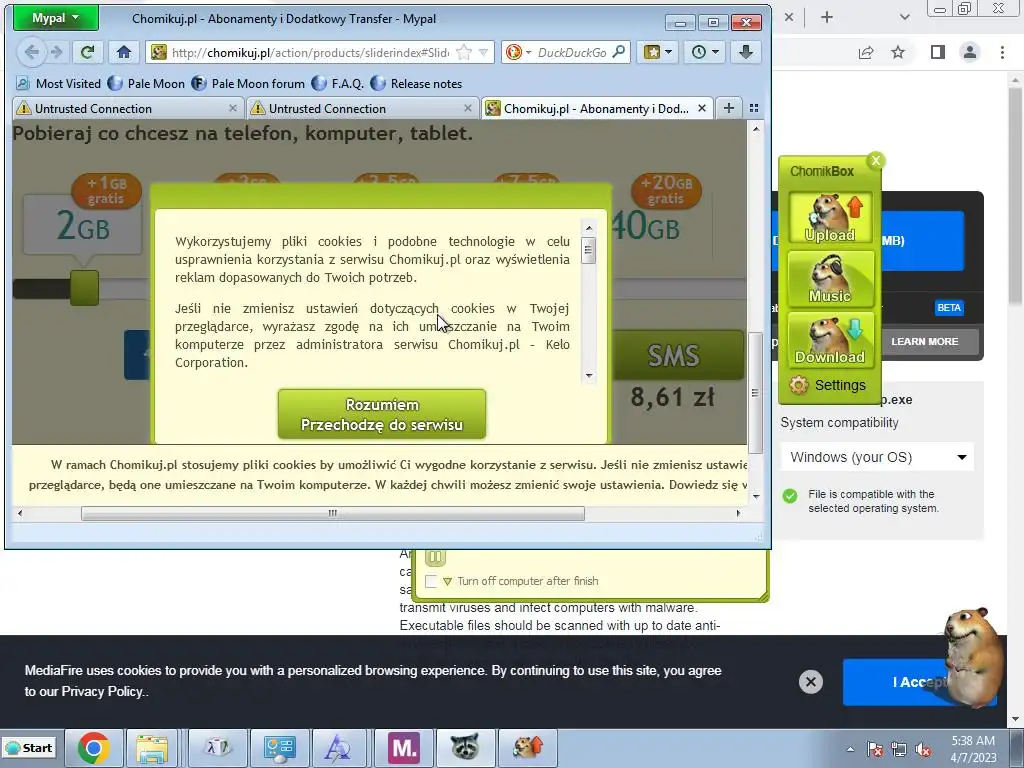Screen dimensions: 1024x768
Task: Open the Release notes bookmark
Action: coord(416,84)
